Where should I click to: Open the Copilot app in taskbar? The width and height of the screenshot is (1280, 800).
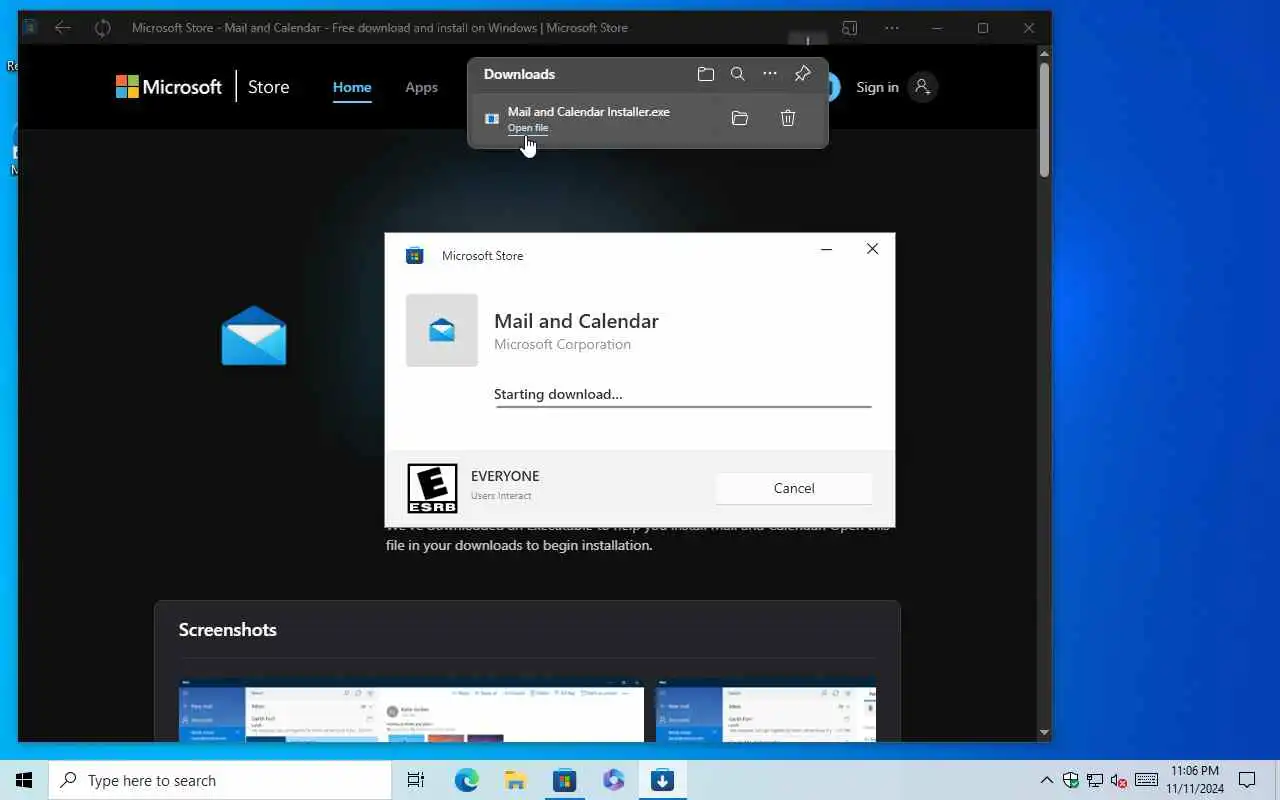pyautogui.click(x=614, y=780)
